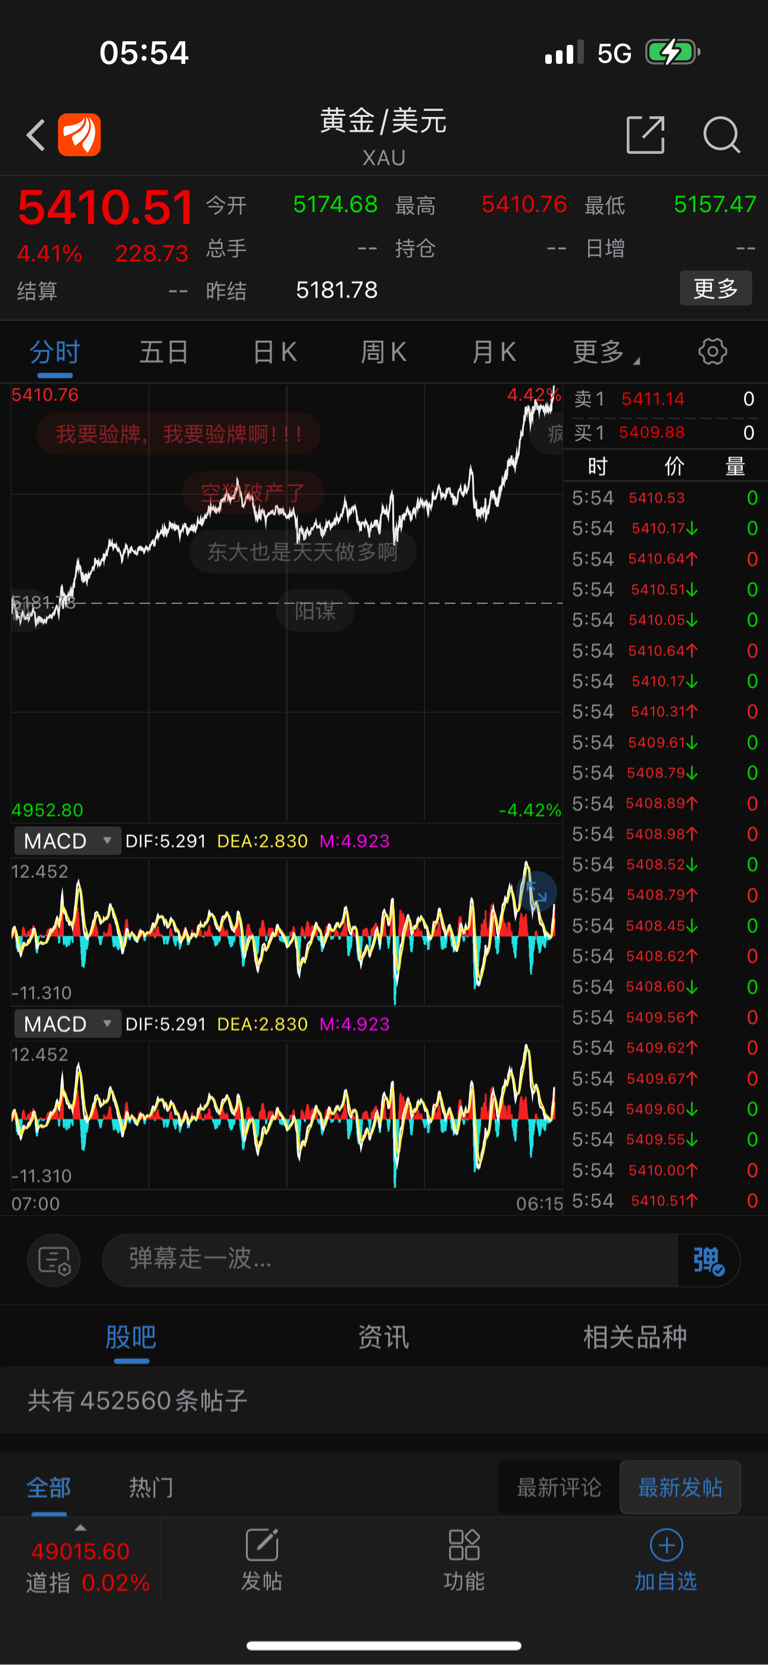Toggle danmaku with the blue 弹 icon
Screen dimensions: 768x1665
pyautogui.click(x=709, y=1260)
